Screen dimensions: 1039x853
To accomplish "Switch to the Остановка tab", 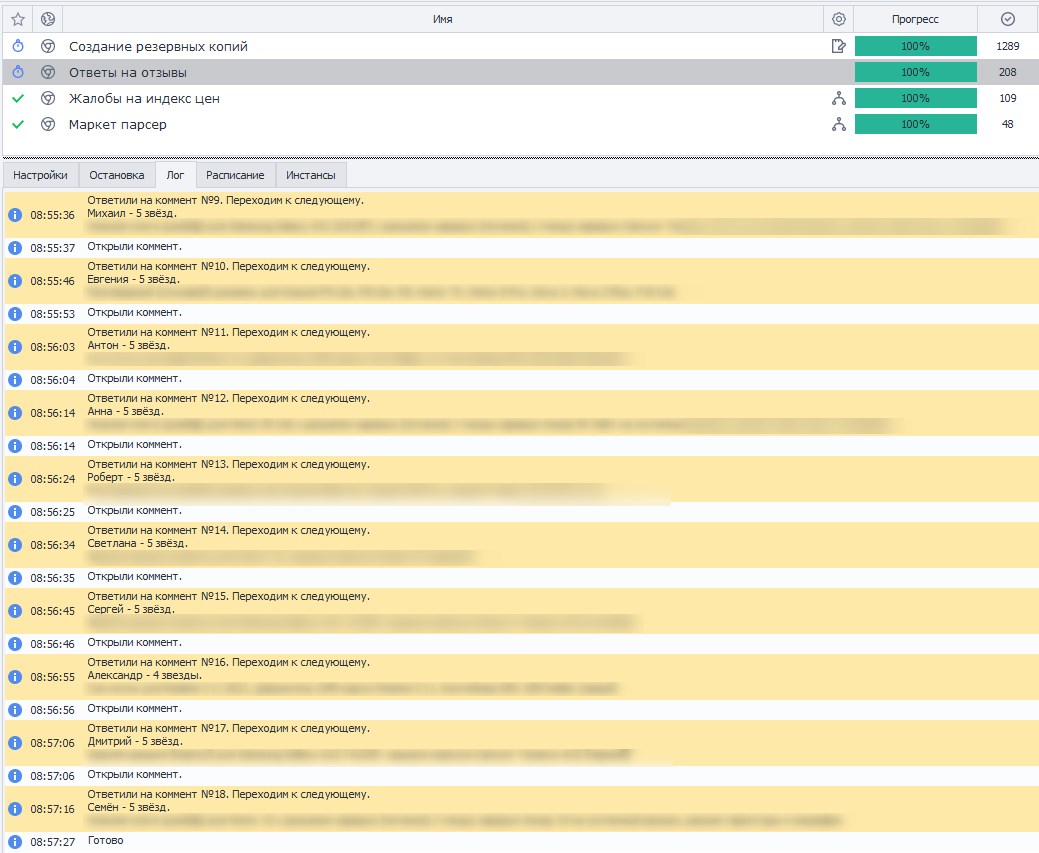I will (x=117, y=175).
